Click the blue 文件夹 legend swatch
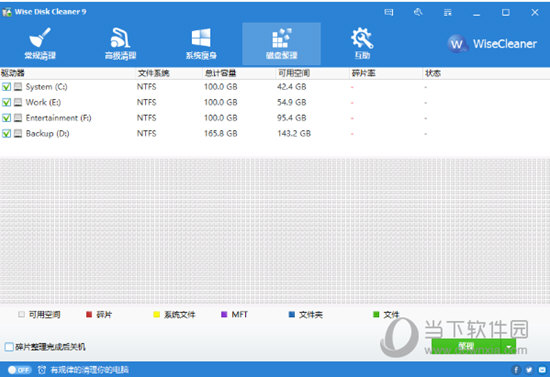The image size is (550, 377). (291, 315)
